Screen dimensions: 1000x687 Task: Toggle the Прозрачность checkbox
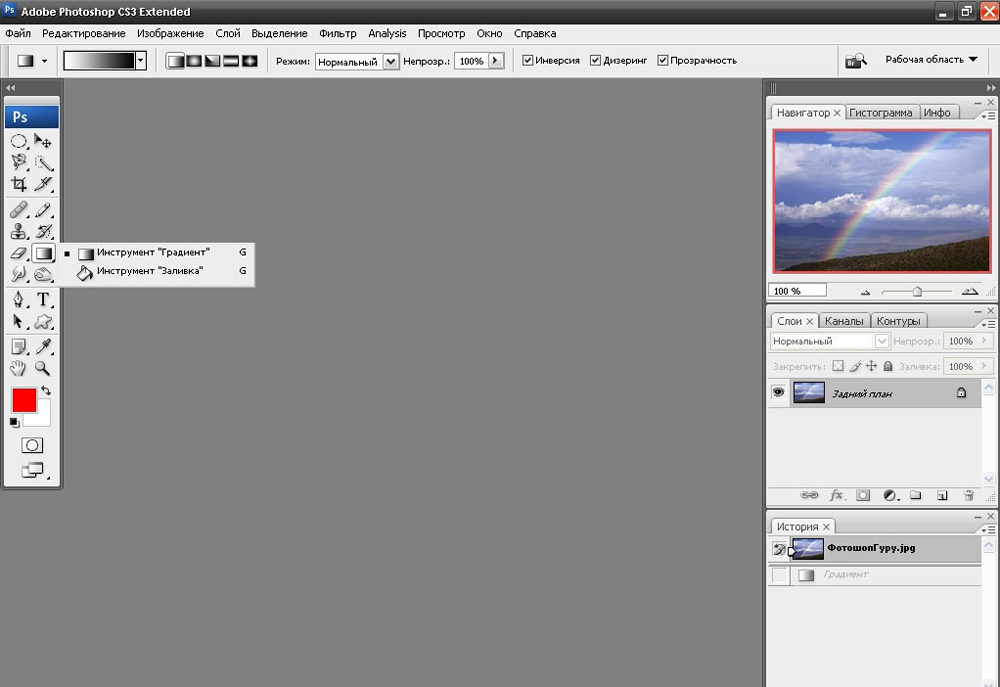click(663, 61)
